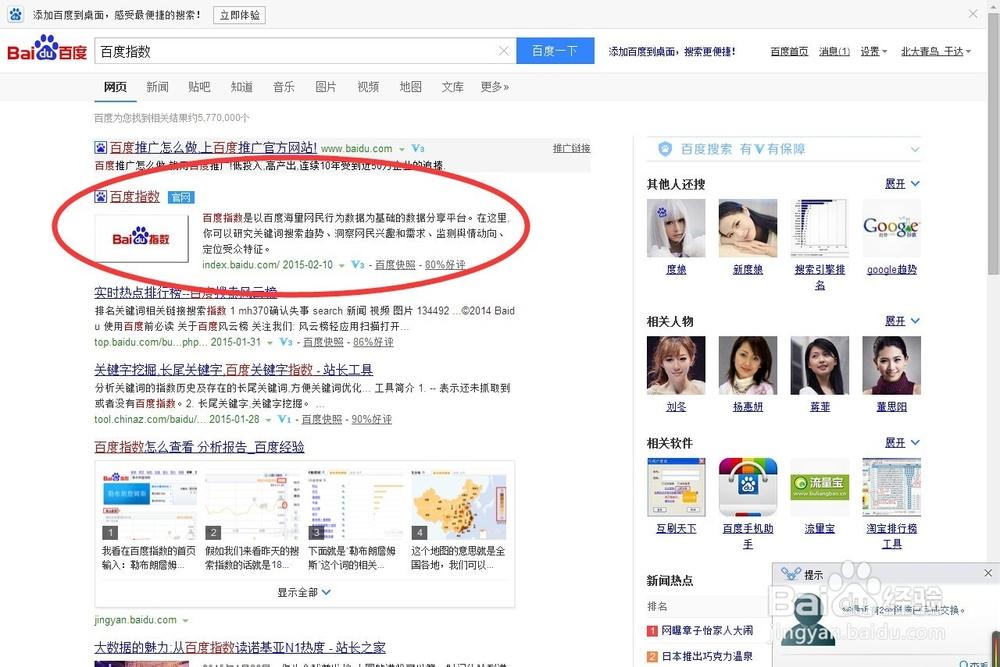Viewport: 1000px width, 667px height.
Task: Click V1 badge on tool.chinaz.com result
Action: coord(284,419)
